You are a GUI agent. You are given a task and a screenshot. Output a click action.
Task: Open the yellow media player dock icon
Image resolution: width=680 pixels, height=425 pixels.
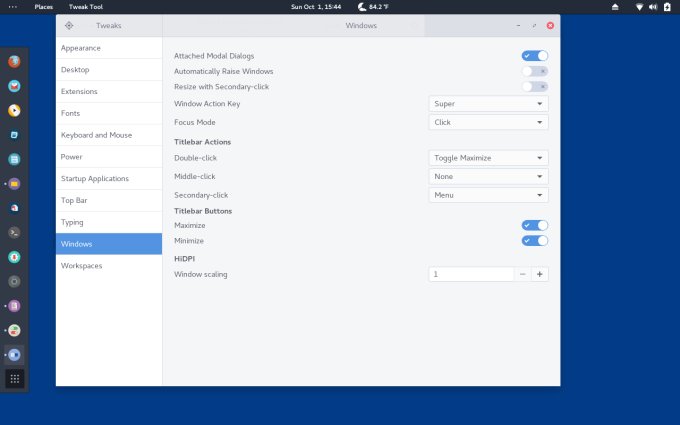coord(14,111)
